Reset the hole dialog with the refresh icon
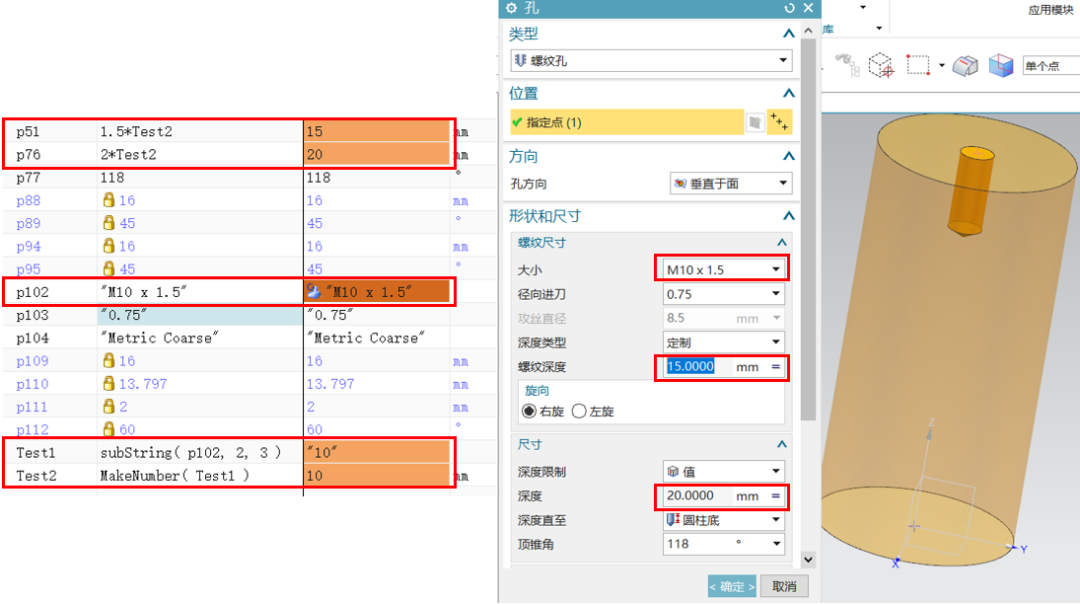This screenshot has width=1080, height=604. tap(789, 8)
